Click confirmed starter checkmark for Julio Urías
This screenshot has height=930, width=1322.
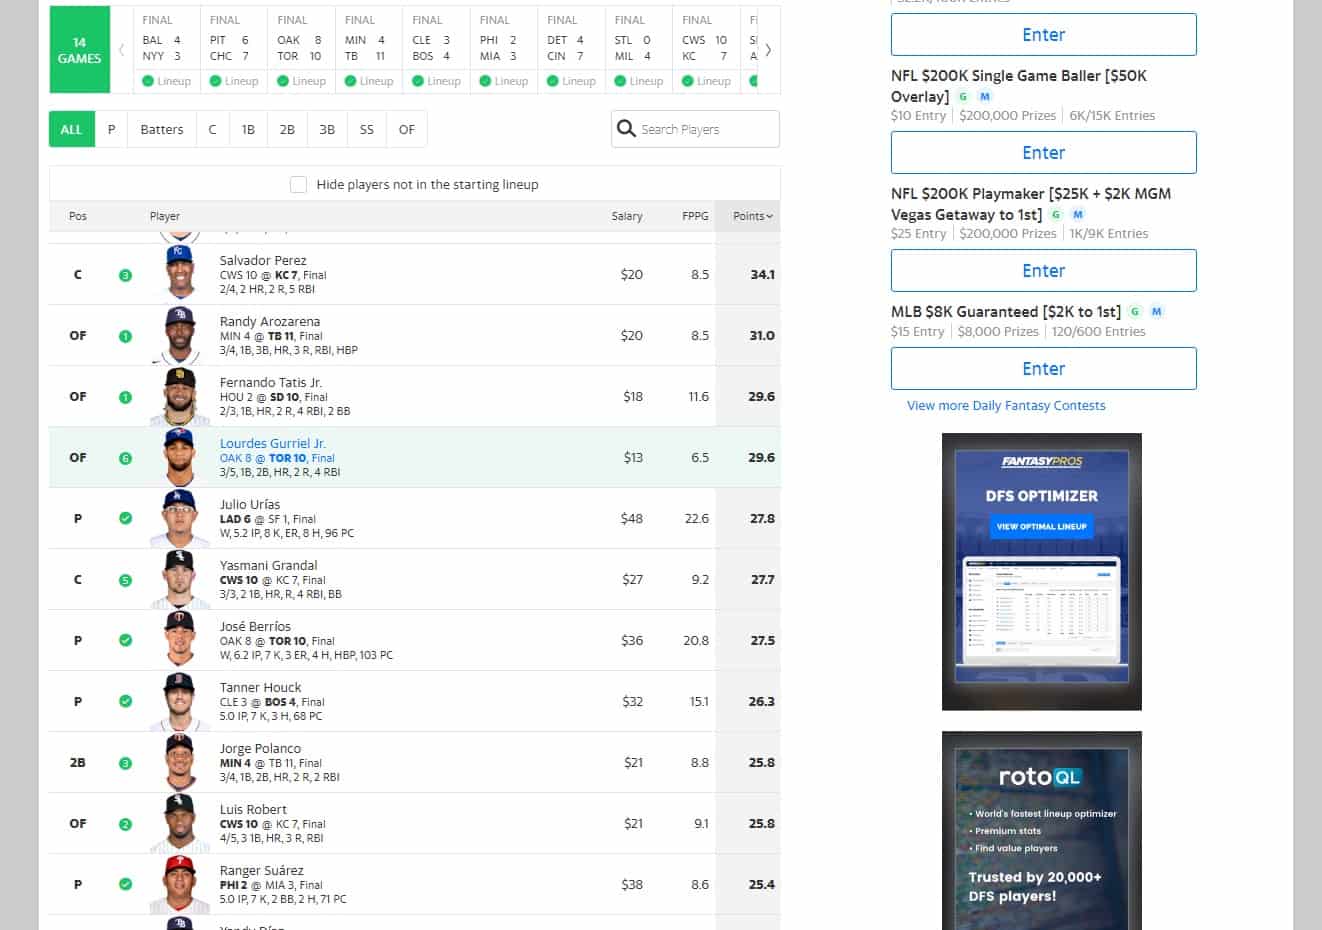pyautogui.click(x=125, y=519)
